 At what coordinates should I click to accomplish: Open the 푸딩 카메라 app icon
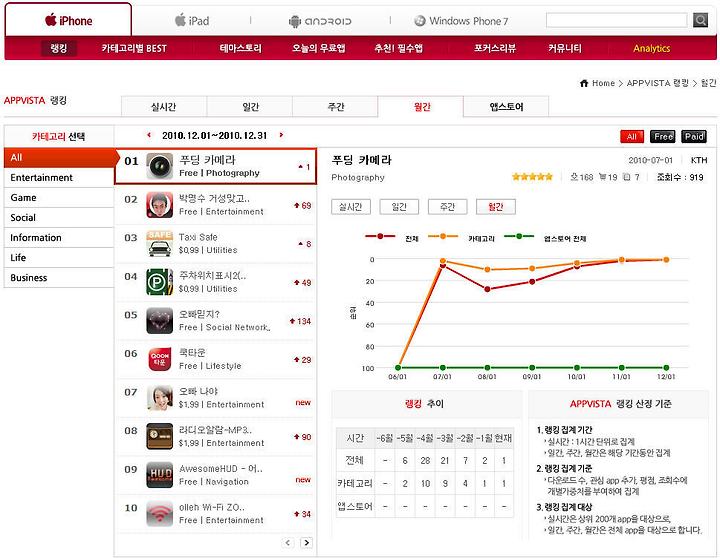coord(159,166)
